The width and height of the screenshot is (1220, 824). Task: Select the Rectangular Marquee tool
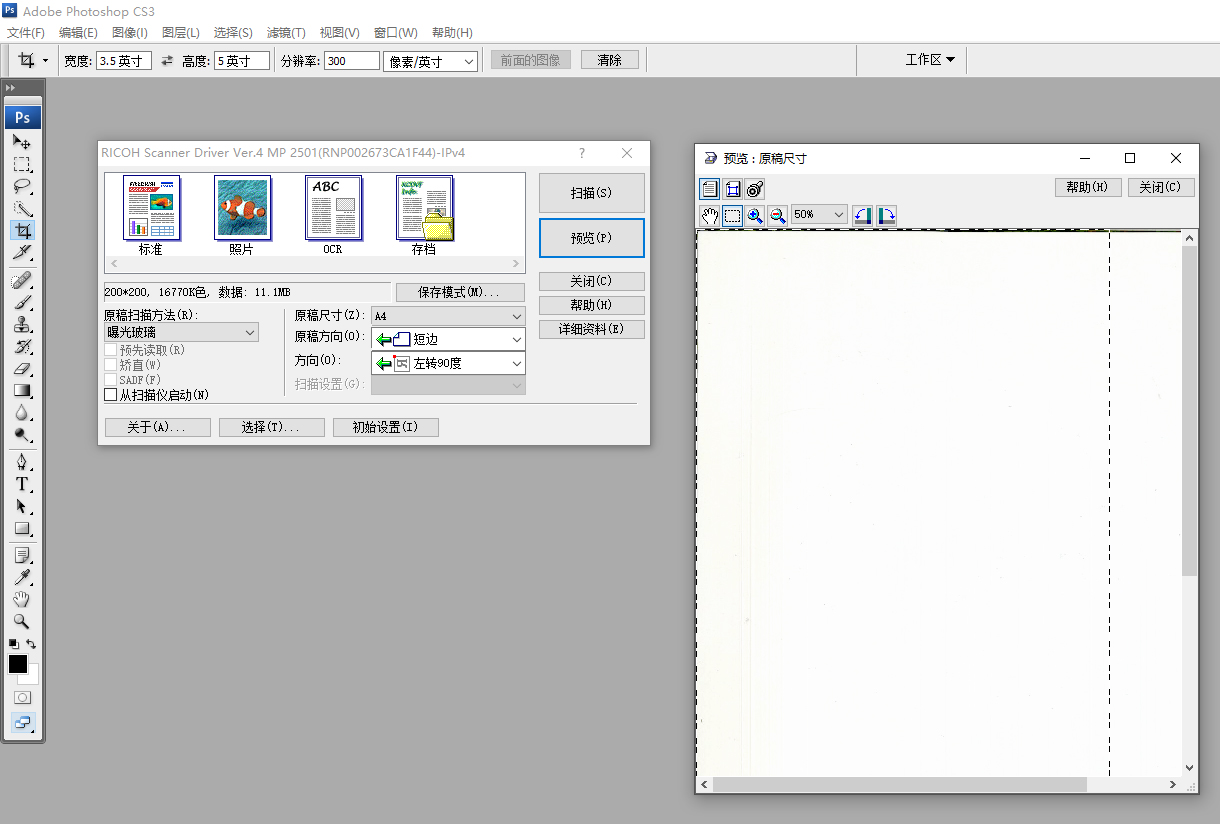tap(22, 164)
